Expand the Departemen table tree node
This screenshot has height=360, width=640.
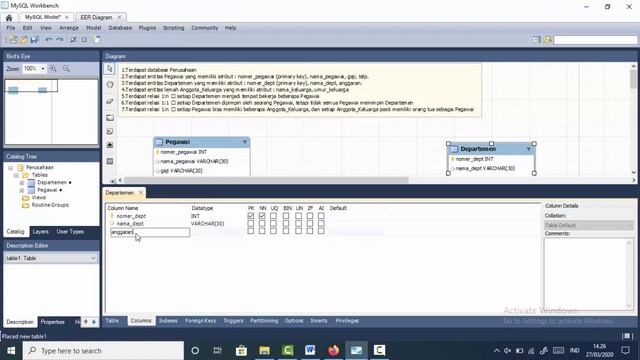pos(22,182)
